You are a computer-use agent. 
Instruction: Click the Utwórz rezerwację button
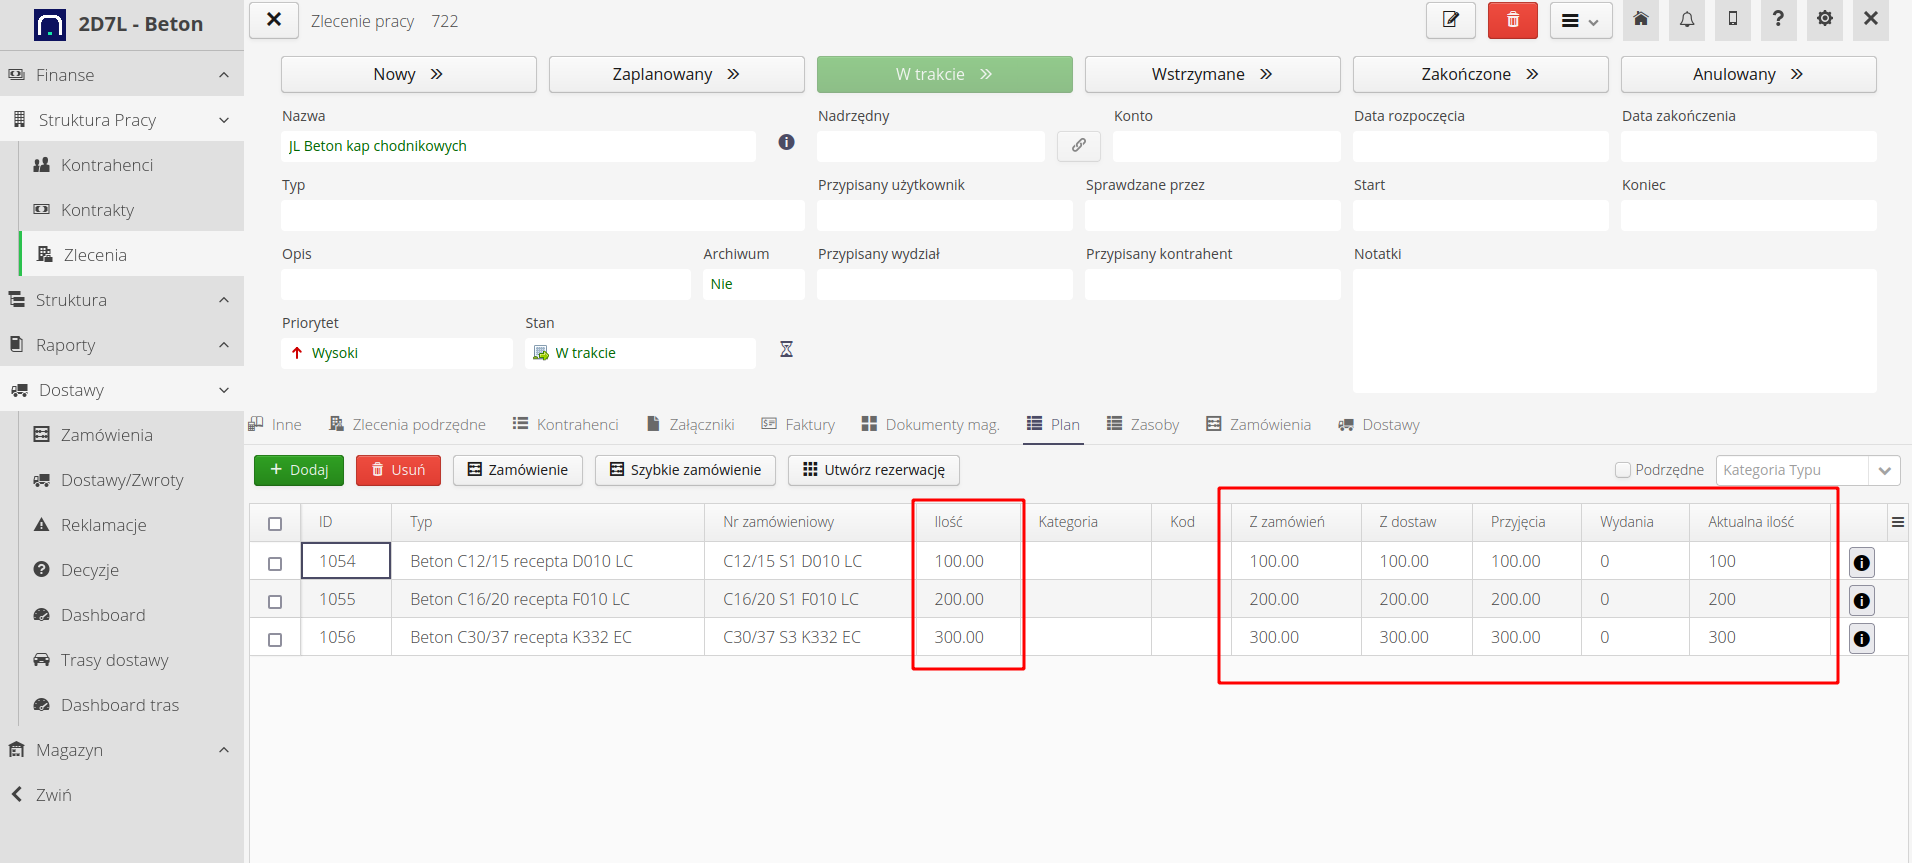pos(873,470)
